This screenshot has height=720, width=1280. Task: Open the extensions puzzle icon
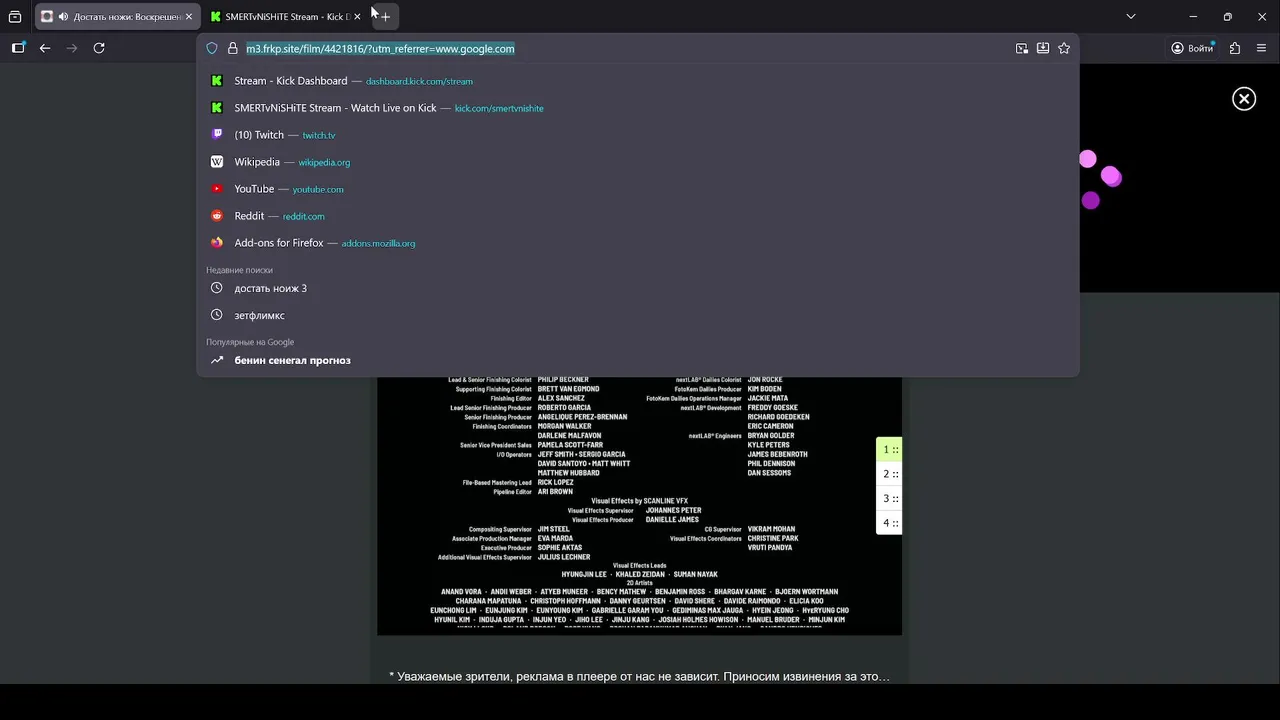click(x=1235, y=48)
